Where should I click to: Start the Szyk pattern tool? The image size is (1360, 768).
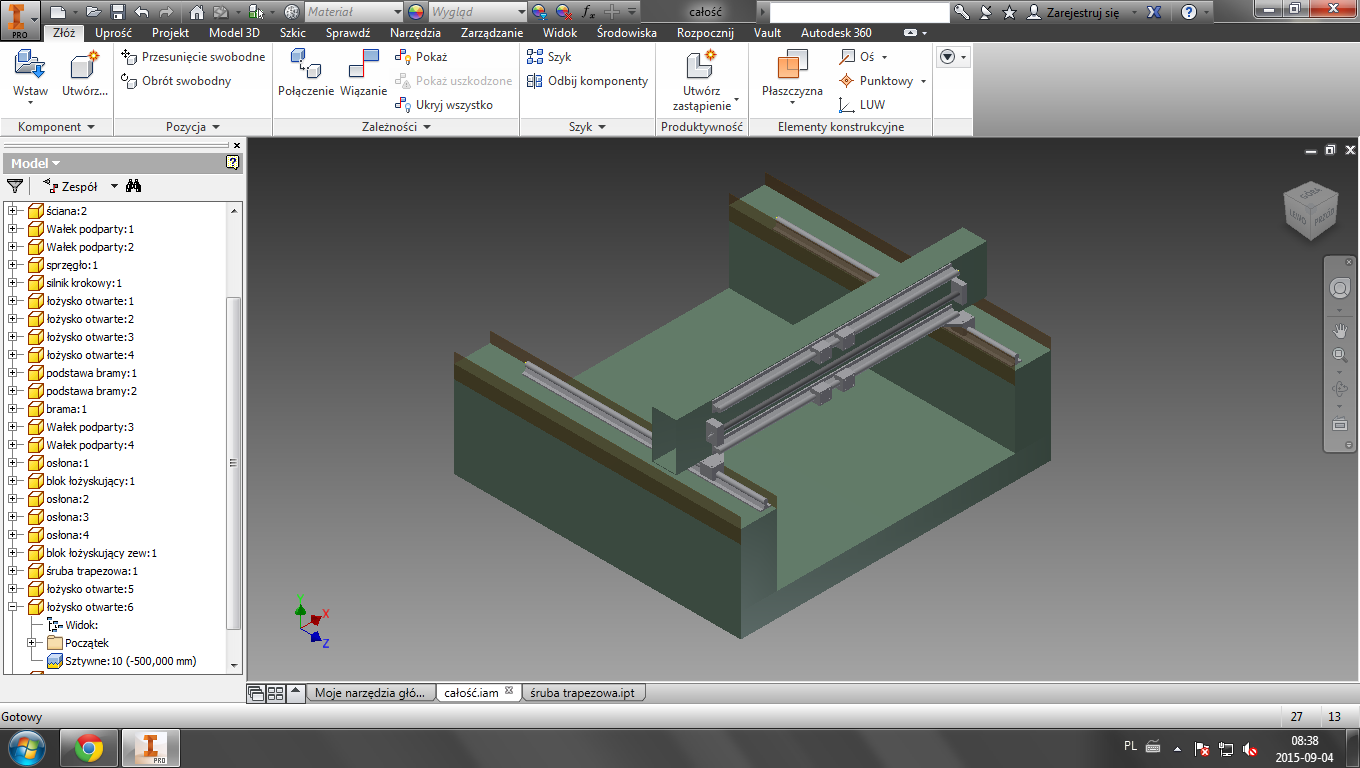coord(549,57)
